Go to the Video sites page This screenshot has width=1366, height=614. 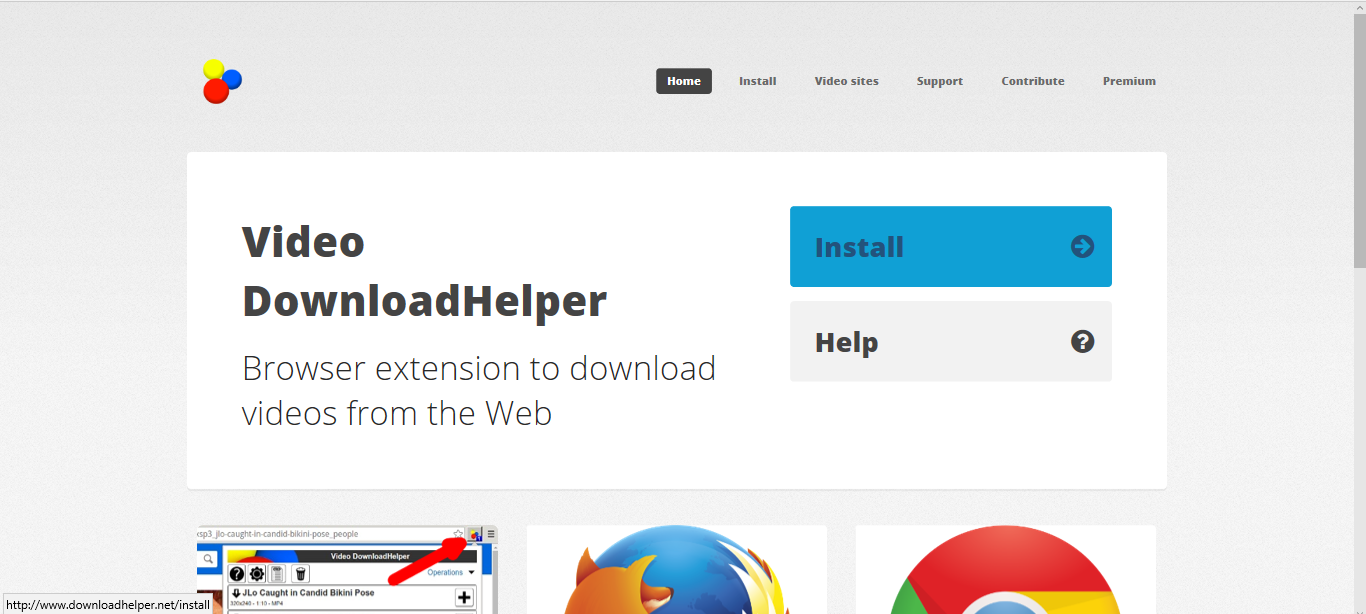click(847, 81)
